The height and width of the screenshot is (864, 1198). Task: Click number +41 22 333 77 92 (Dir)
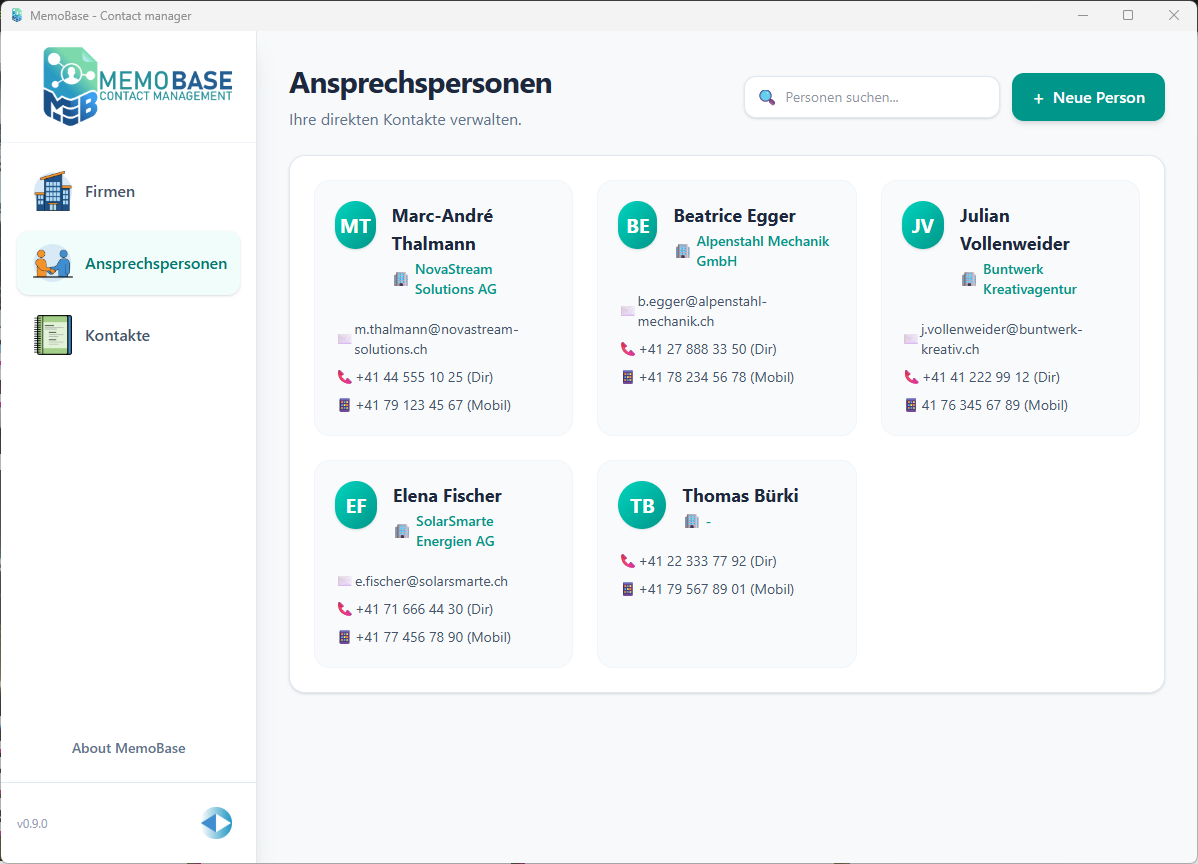707,561
